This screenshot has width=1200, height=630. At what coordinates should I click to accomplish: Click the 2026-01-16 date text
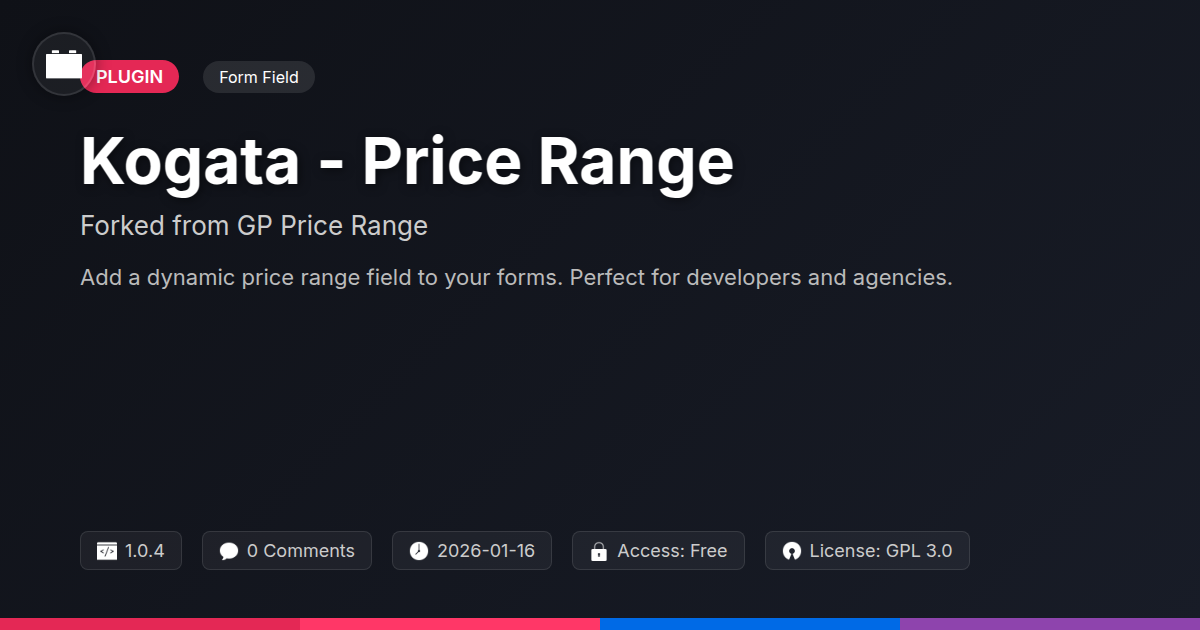[x=486, y=551]
